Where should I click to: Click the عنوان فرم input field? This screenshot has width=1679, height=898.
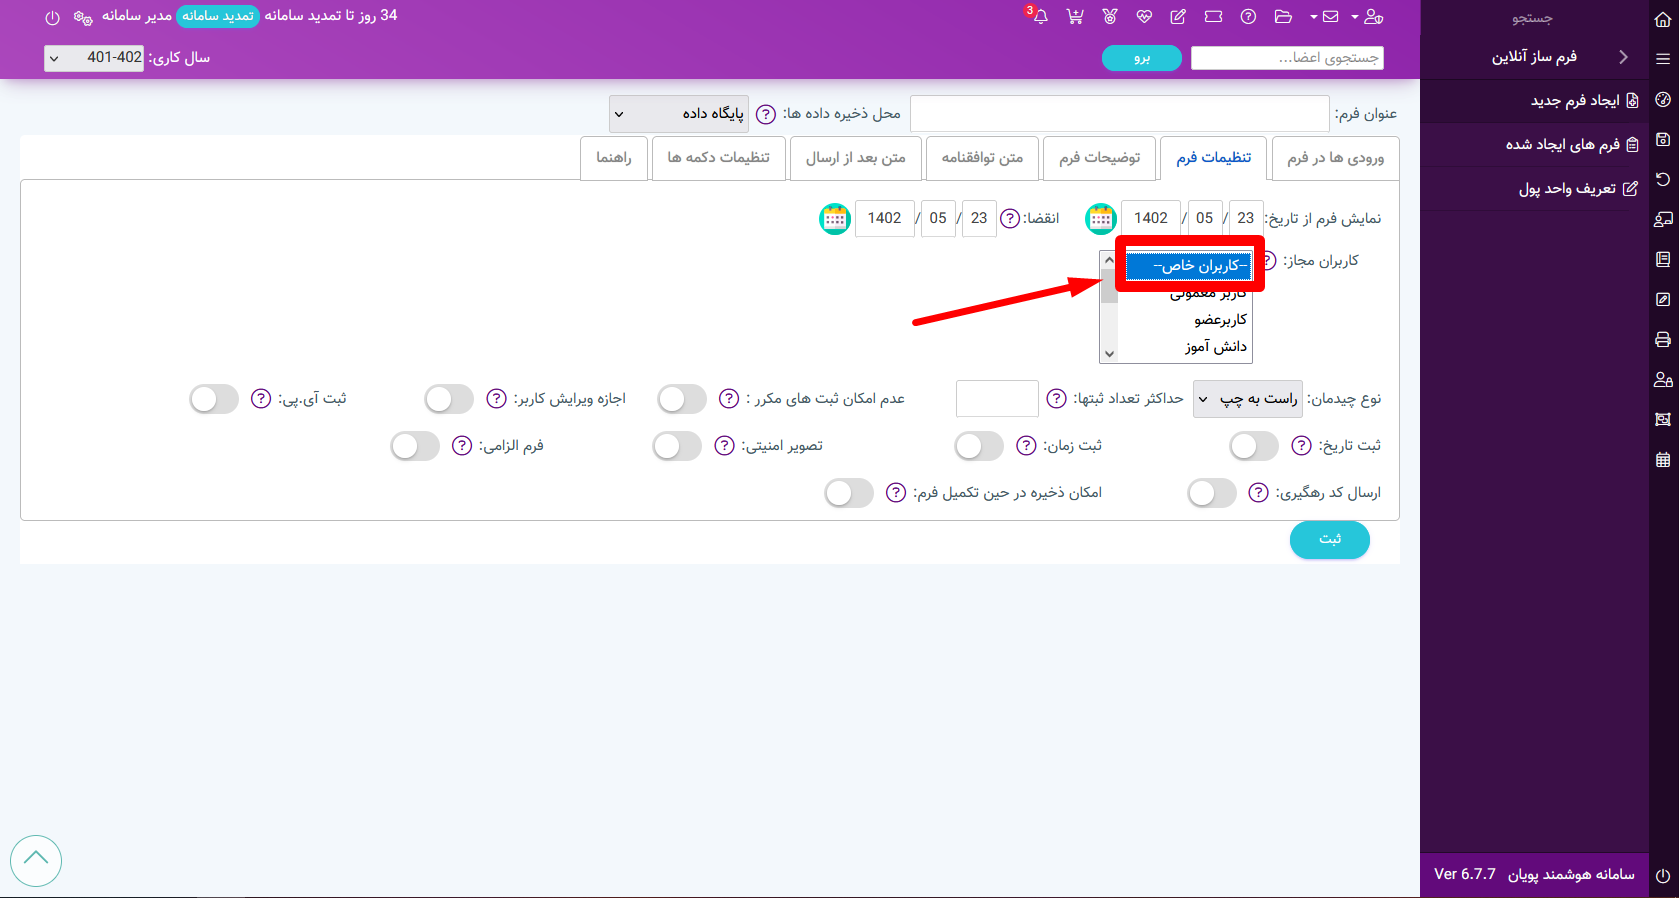click(x=1119, y=114)
